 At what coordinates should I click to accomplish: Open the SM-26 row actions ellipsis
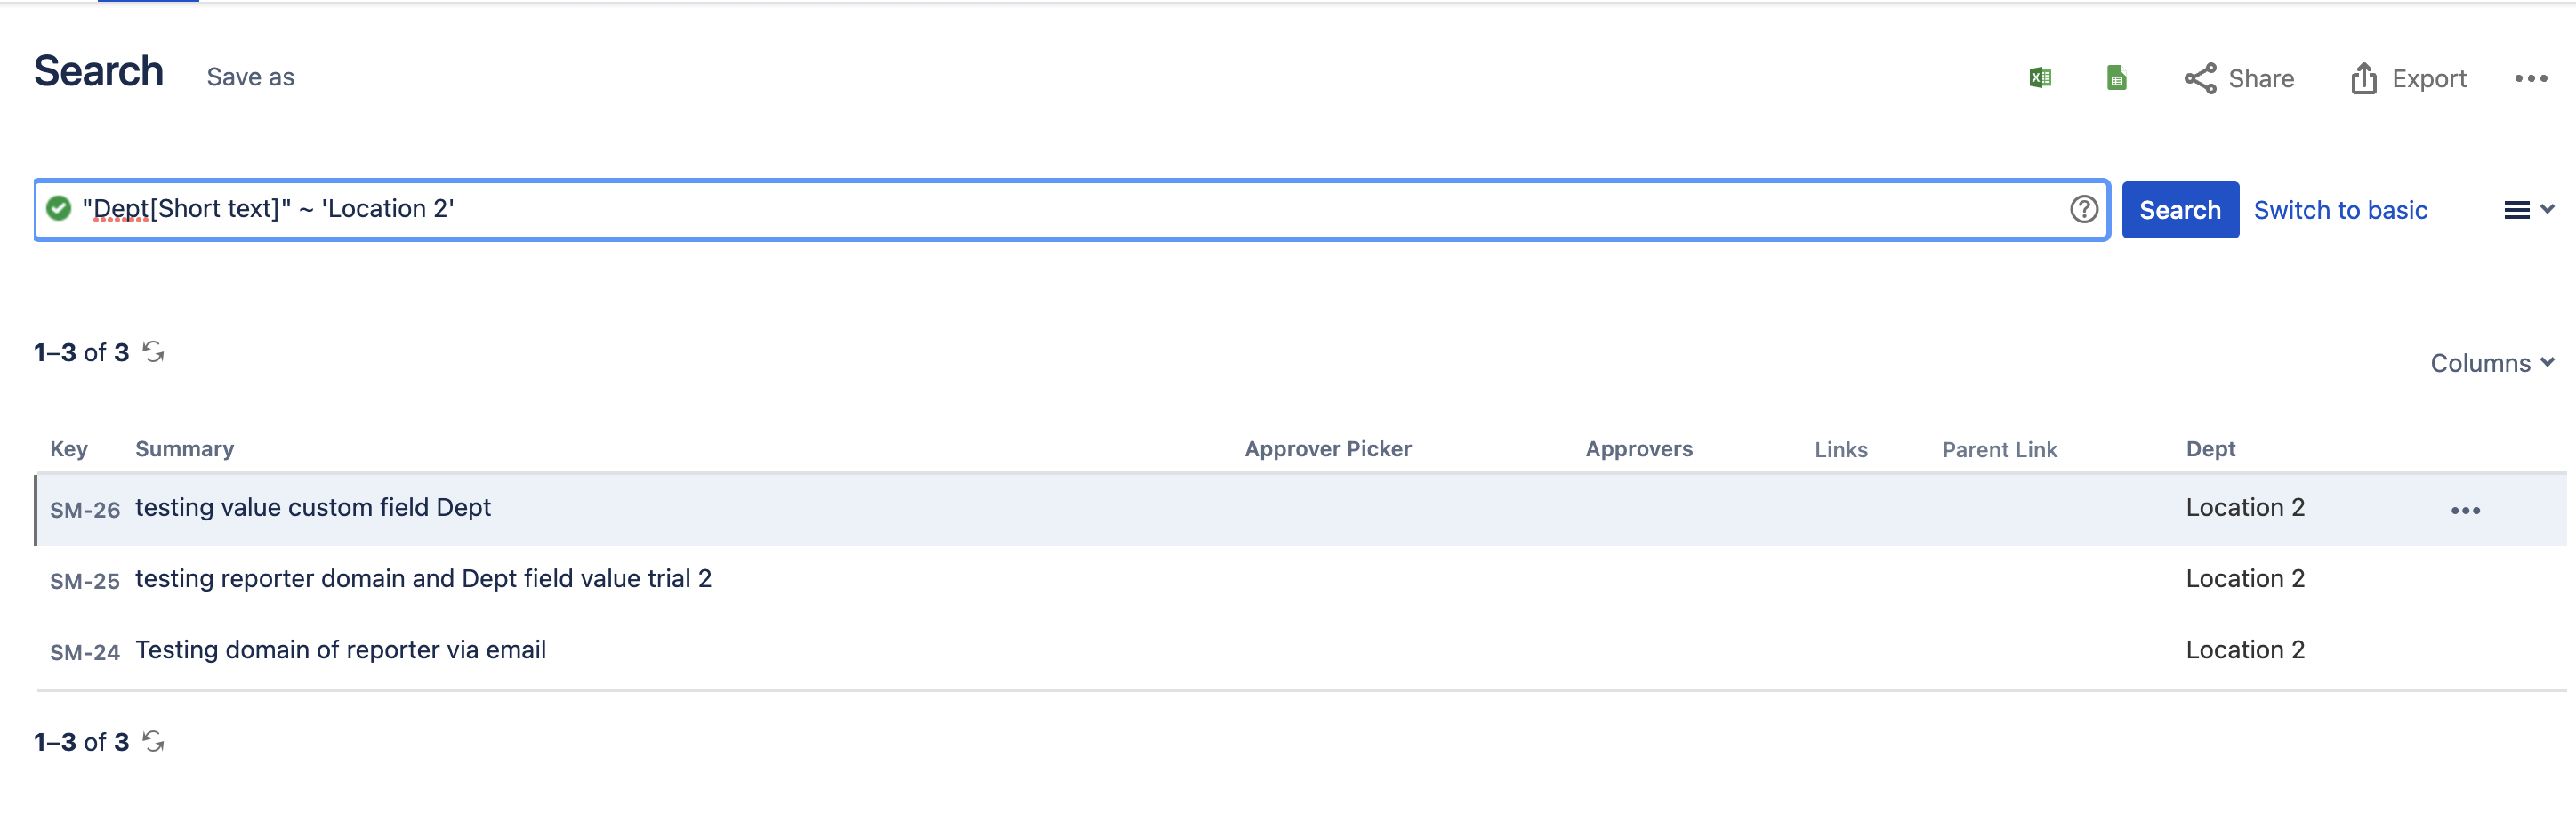coord(2465,510)
